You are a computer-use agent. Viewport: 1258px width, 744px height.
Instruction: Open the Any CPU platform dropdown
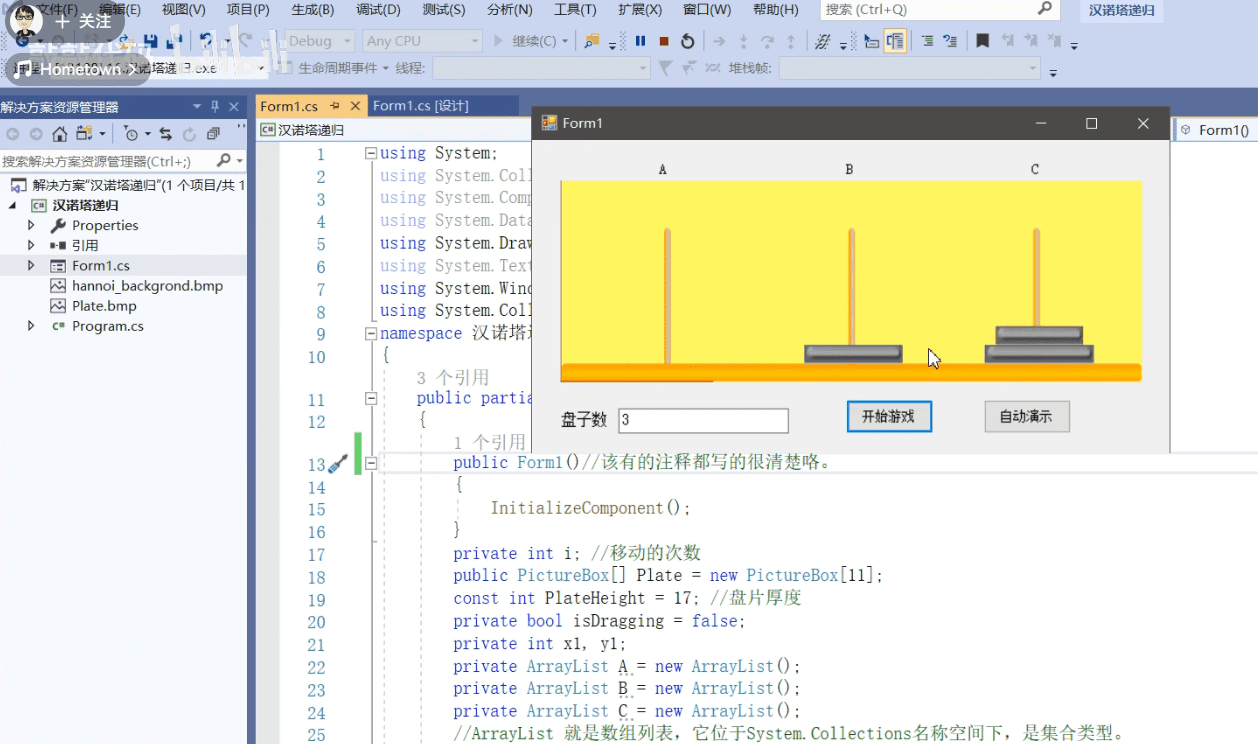click(x=422, y=41)
